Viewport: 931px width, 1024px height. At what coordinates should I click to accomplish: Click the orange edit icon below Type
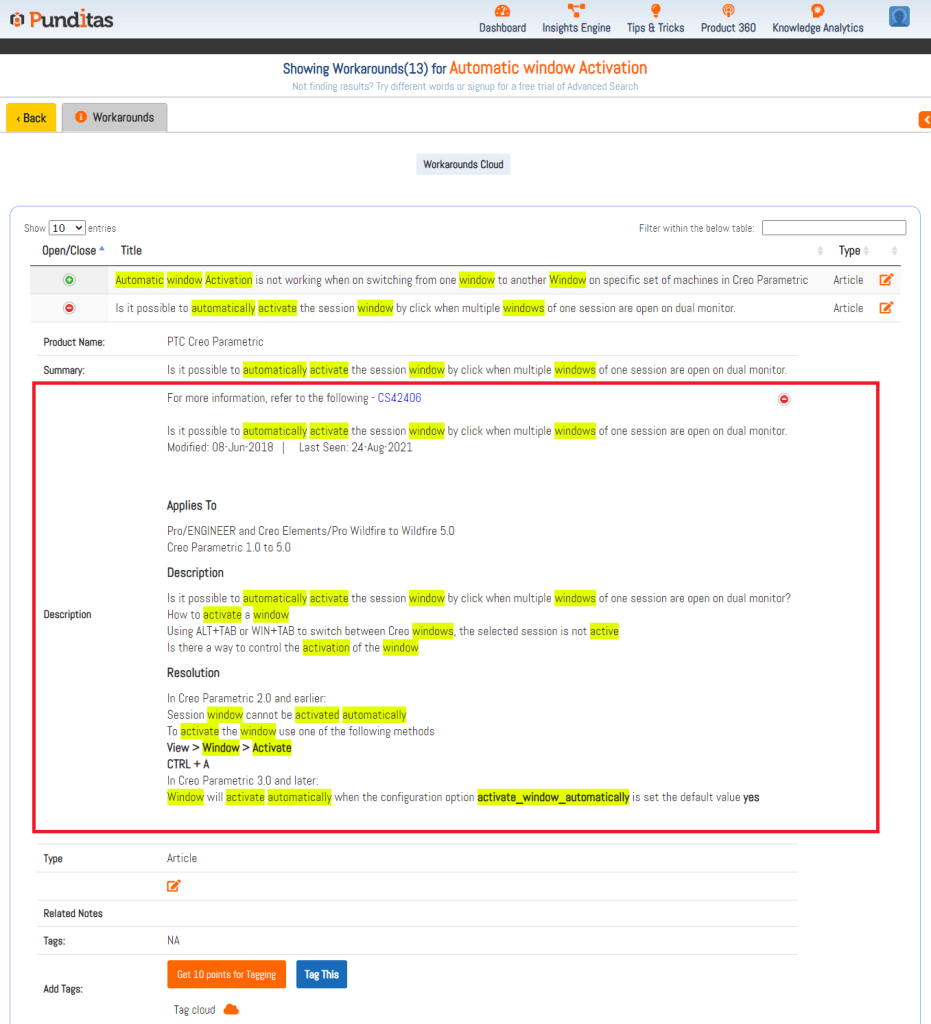pos(174,886)
